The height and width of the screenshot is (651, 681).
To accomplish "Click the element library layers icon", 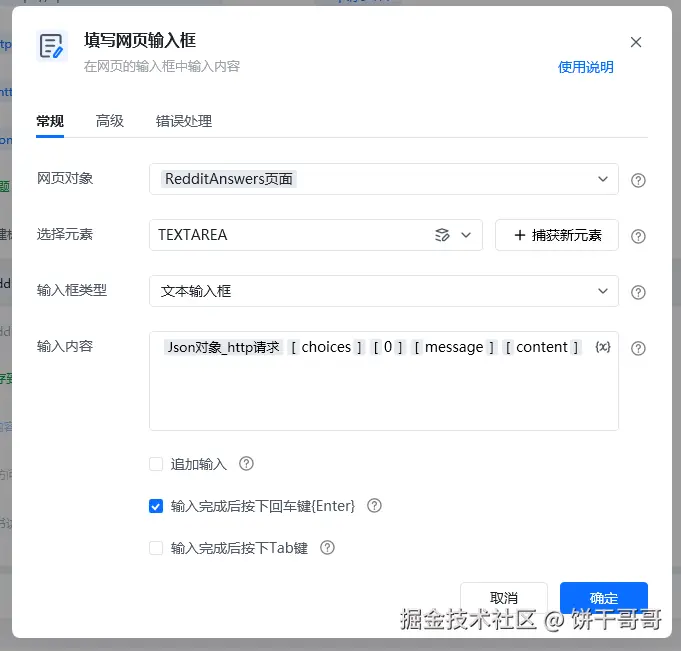I will [x=442, y=235].
